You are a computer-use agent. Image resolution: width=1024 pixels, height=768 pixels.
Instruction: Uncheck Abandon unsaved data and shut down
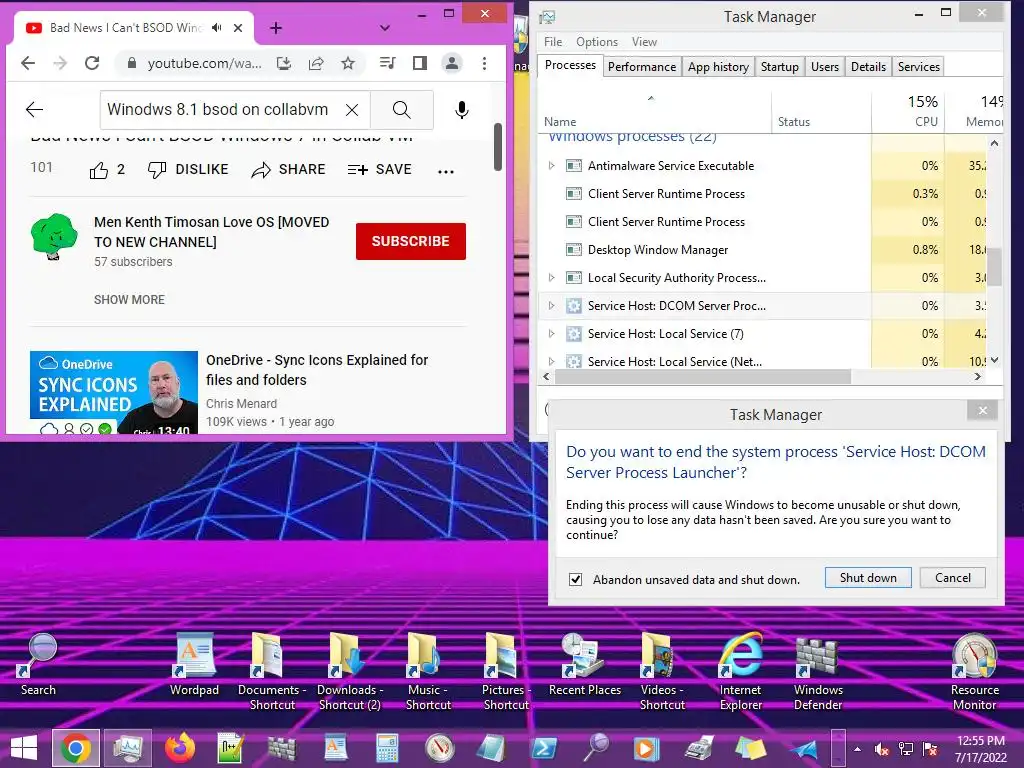pyautogui.click(x=575, y=579)
